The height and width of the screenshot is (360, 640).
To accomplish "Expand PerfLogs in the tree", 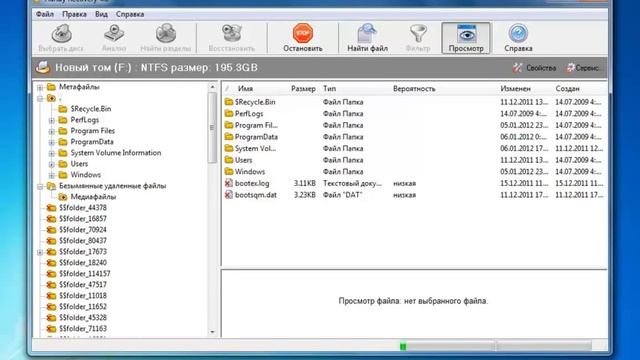I will pos(51,120).
